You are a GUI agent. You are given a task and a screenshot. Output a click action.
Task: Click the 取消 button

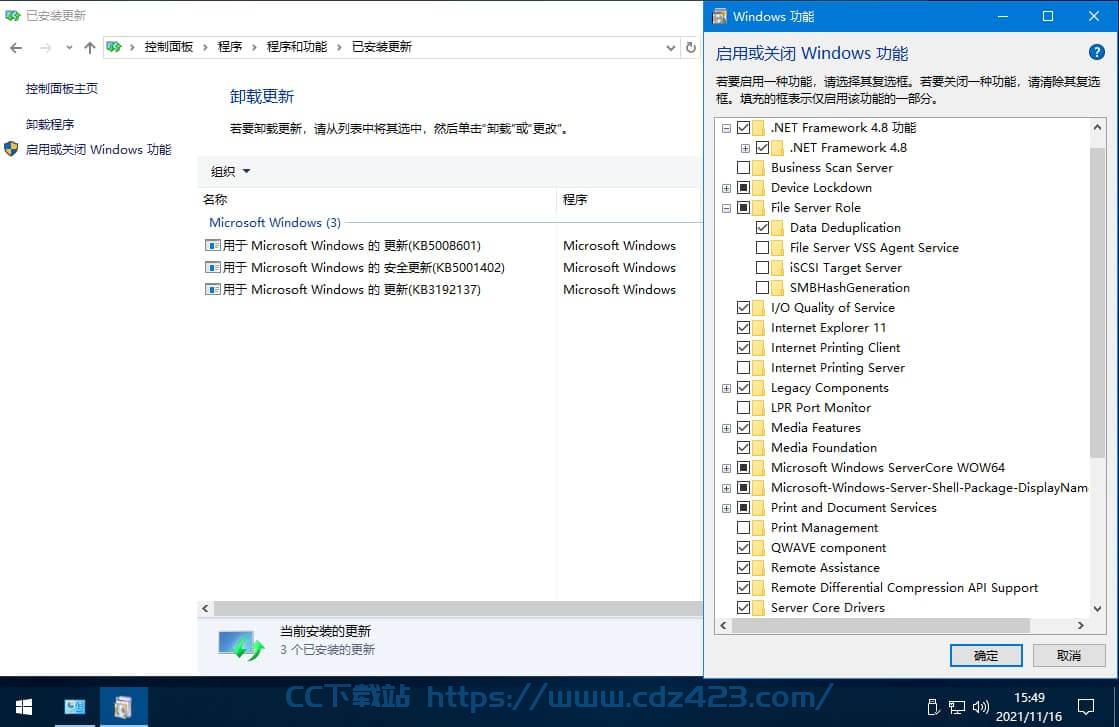1068,656
